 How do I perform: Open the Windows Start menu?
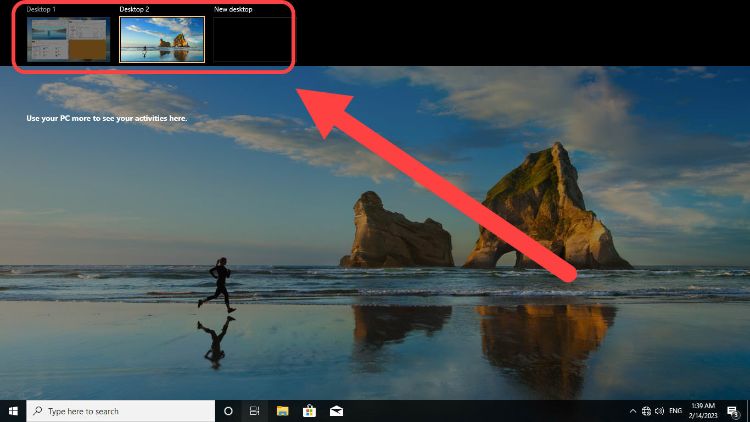(x=13, y=411)
